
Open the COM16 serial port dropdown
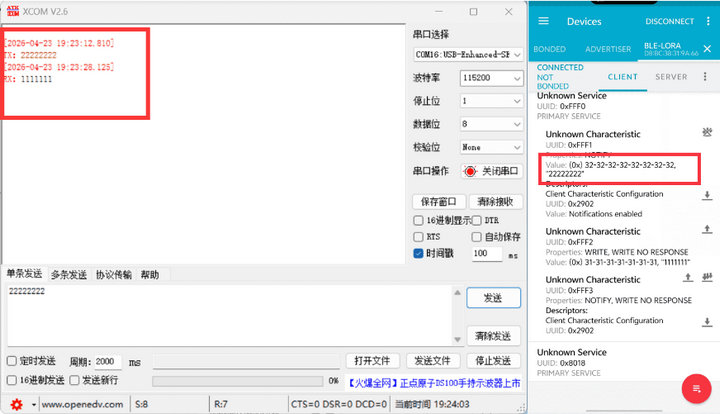tap(468, 55)
